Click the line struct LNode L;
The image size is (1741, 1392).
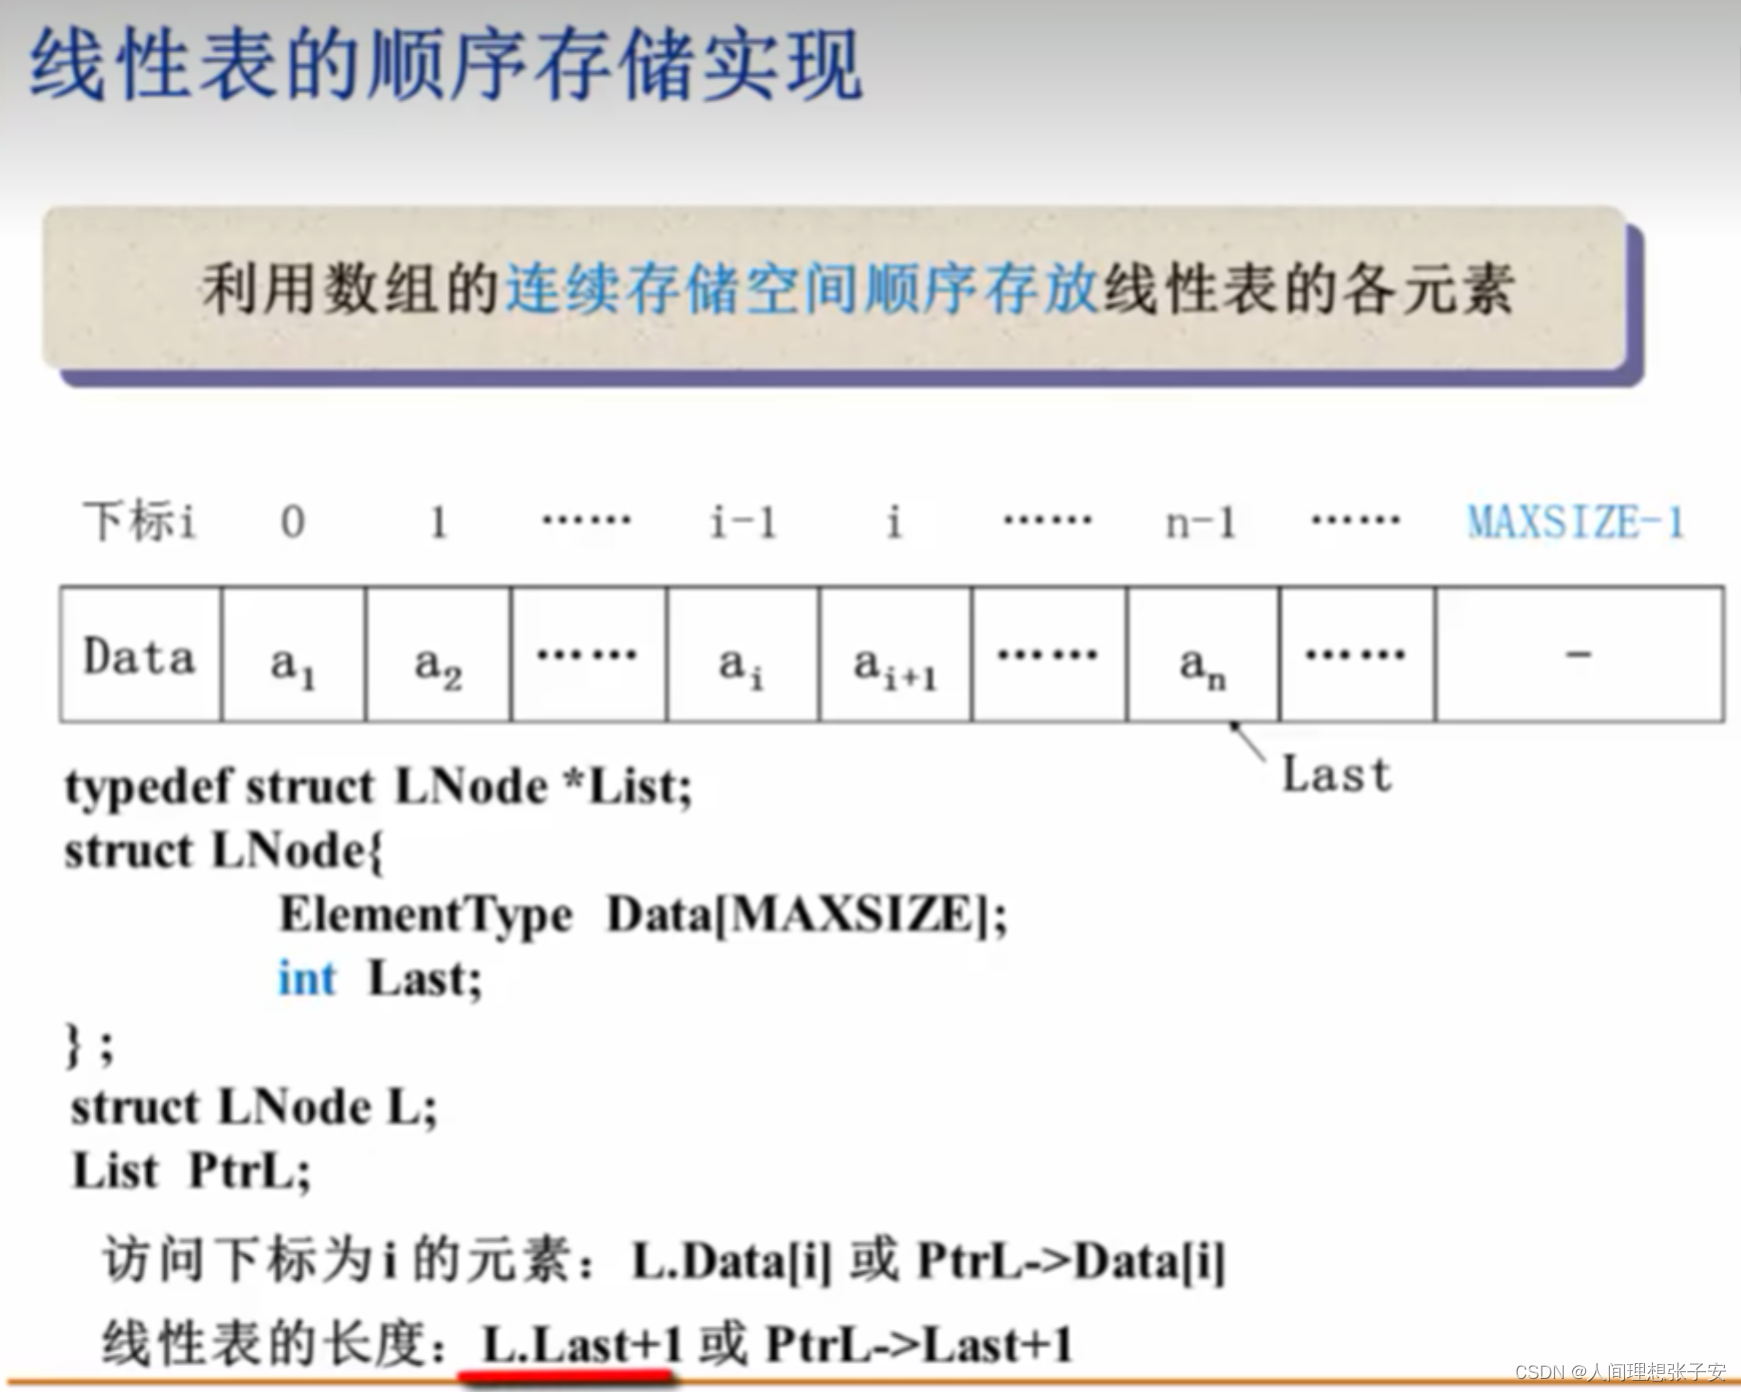[x=254, y=1108]
